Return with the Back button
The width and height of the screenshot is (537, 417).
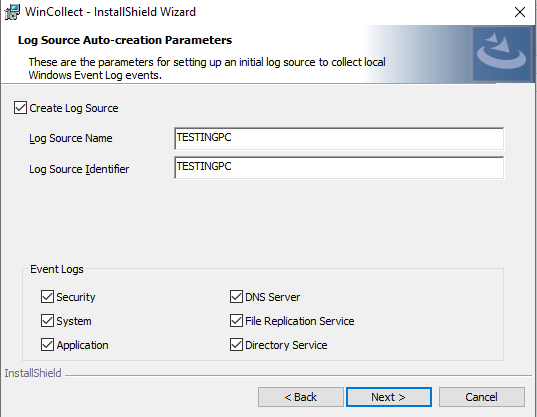pyautogui.click(x=301, y=397)
